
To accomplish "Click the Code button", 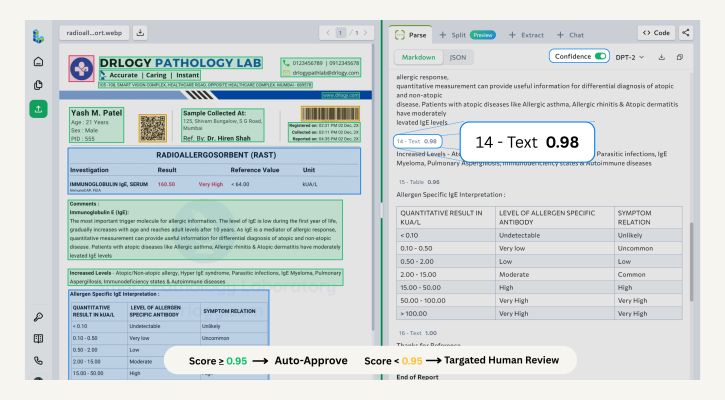I will [655, 33].
